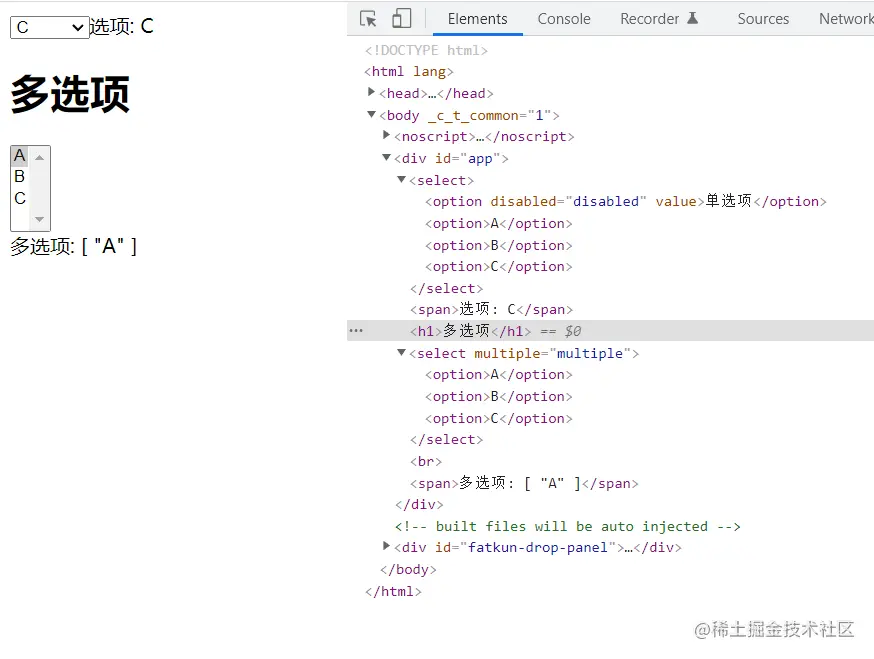The height and width of the screenshot is (659, 874).
Task: Click the 多选项: [ "A" ] page text
Action: point(73,246)
